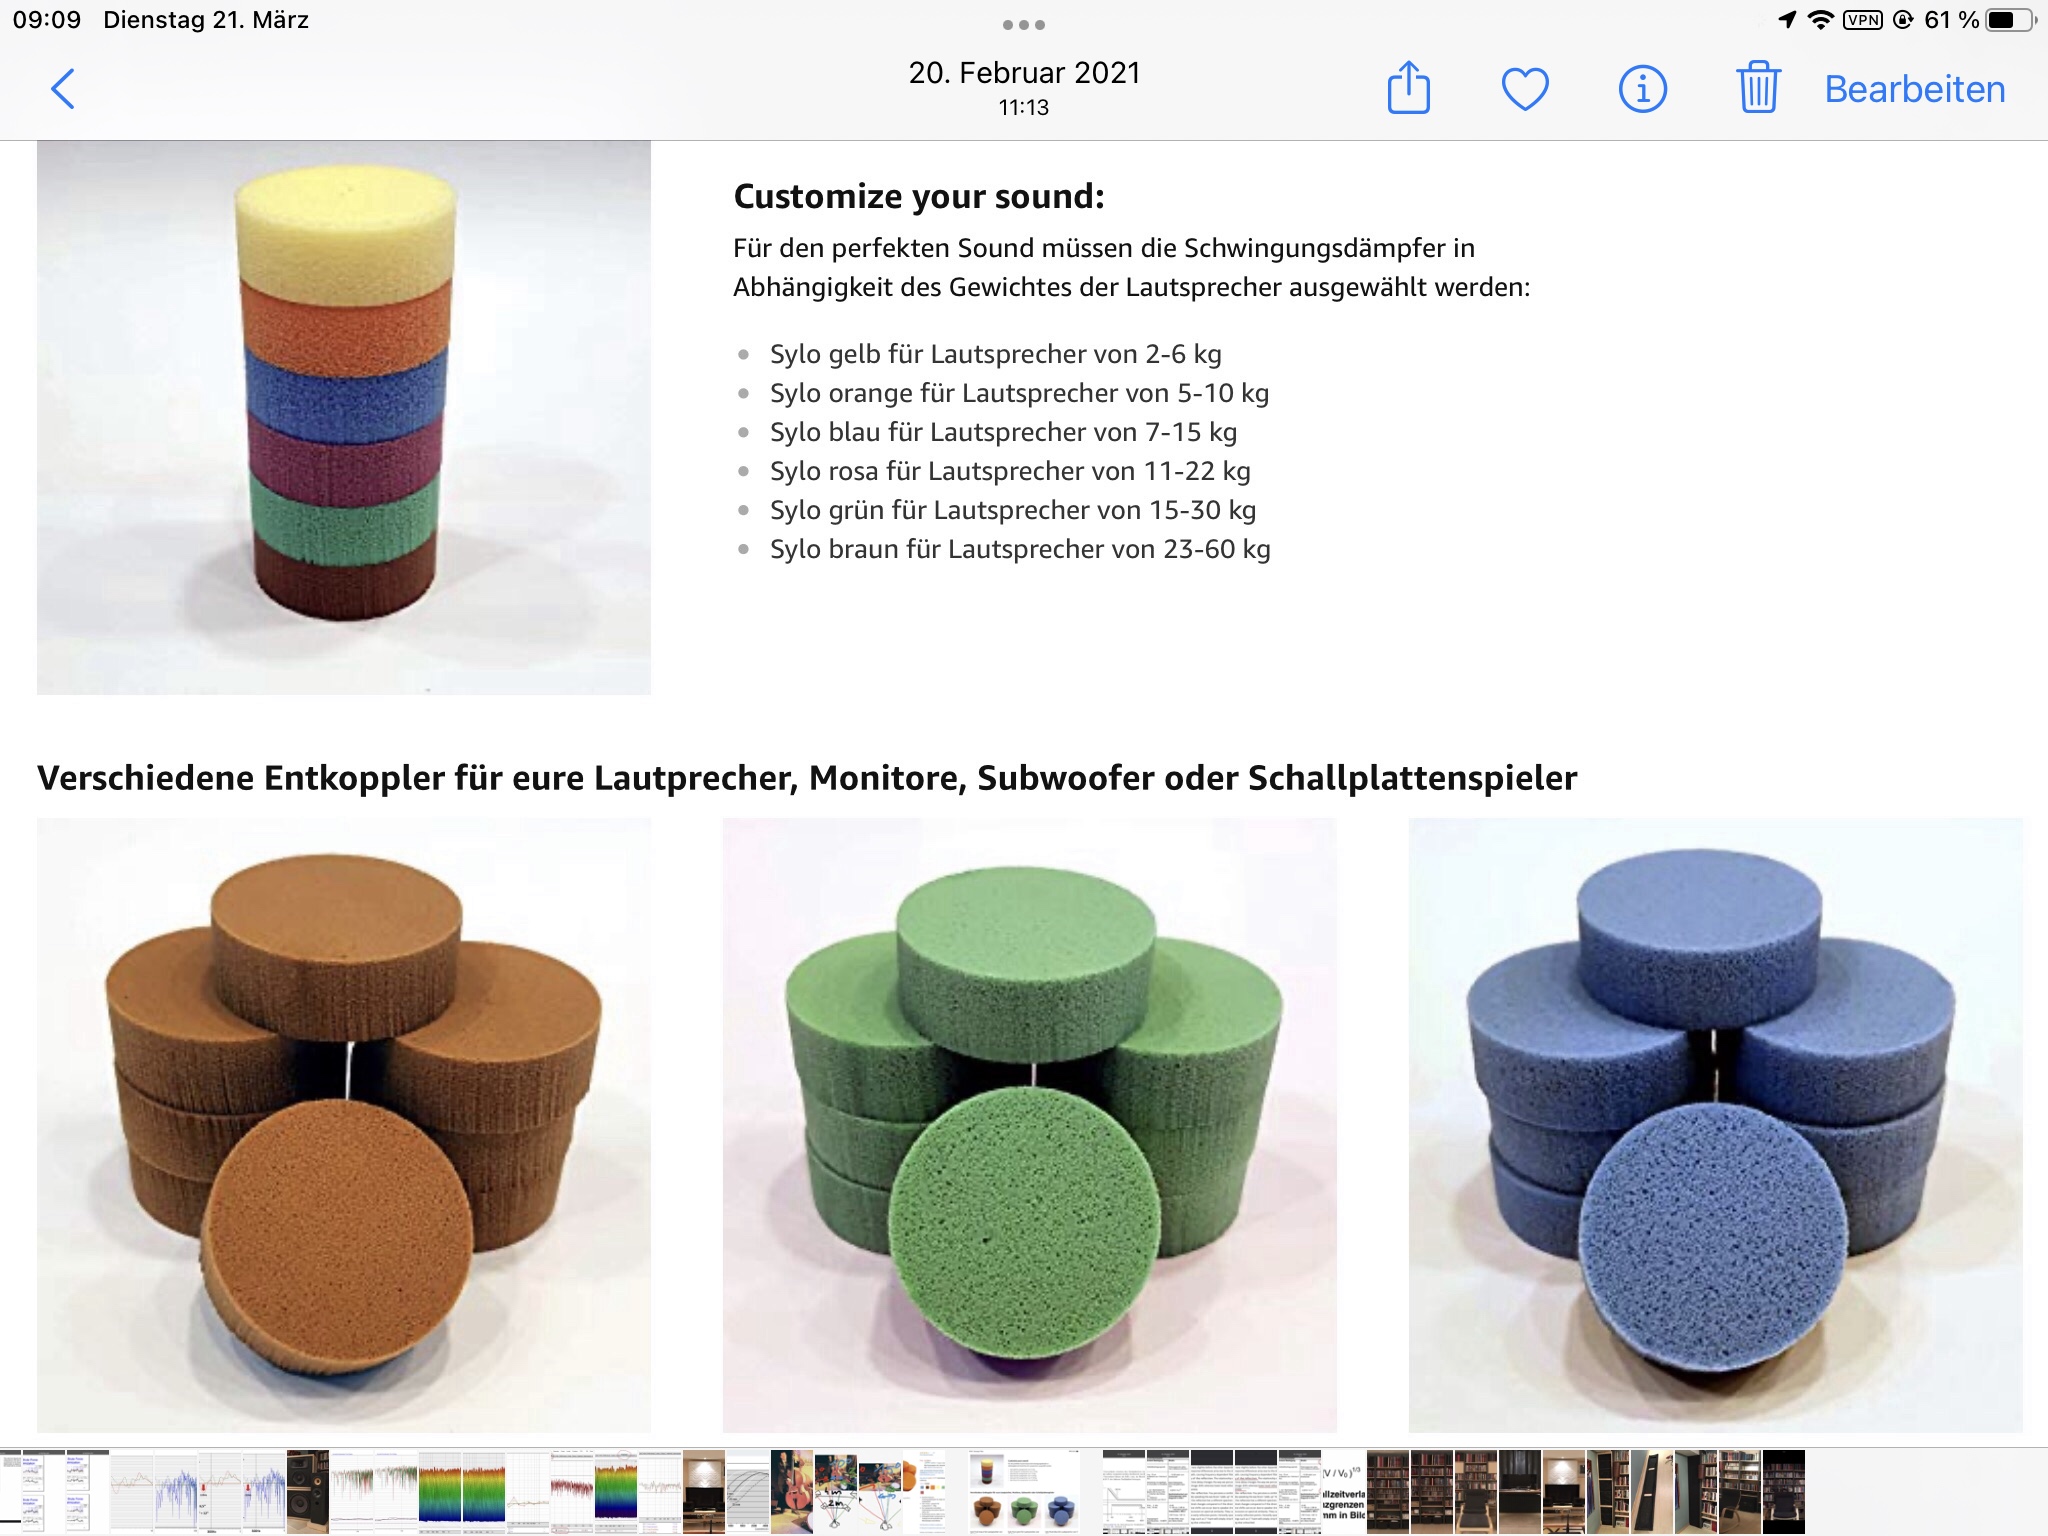The width and height of the screenshot is (2048, 1536).
Task: Tap the location arrow status icon
Action: click(1787, 20)
